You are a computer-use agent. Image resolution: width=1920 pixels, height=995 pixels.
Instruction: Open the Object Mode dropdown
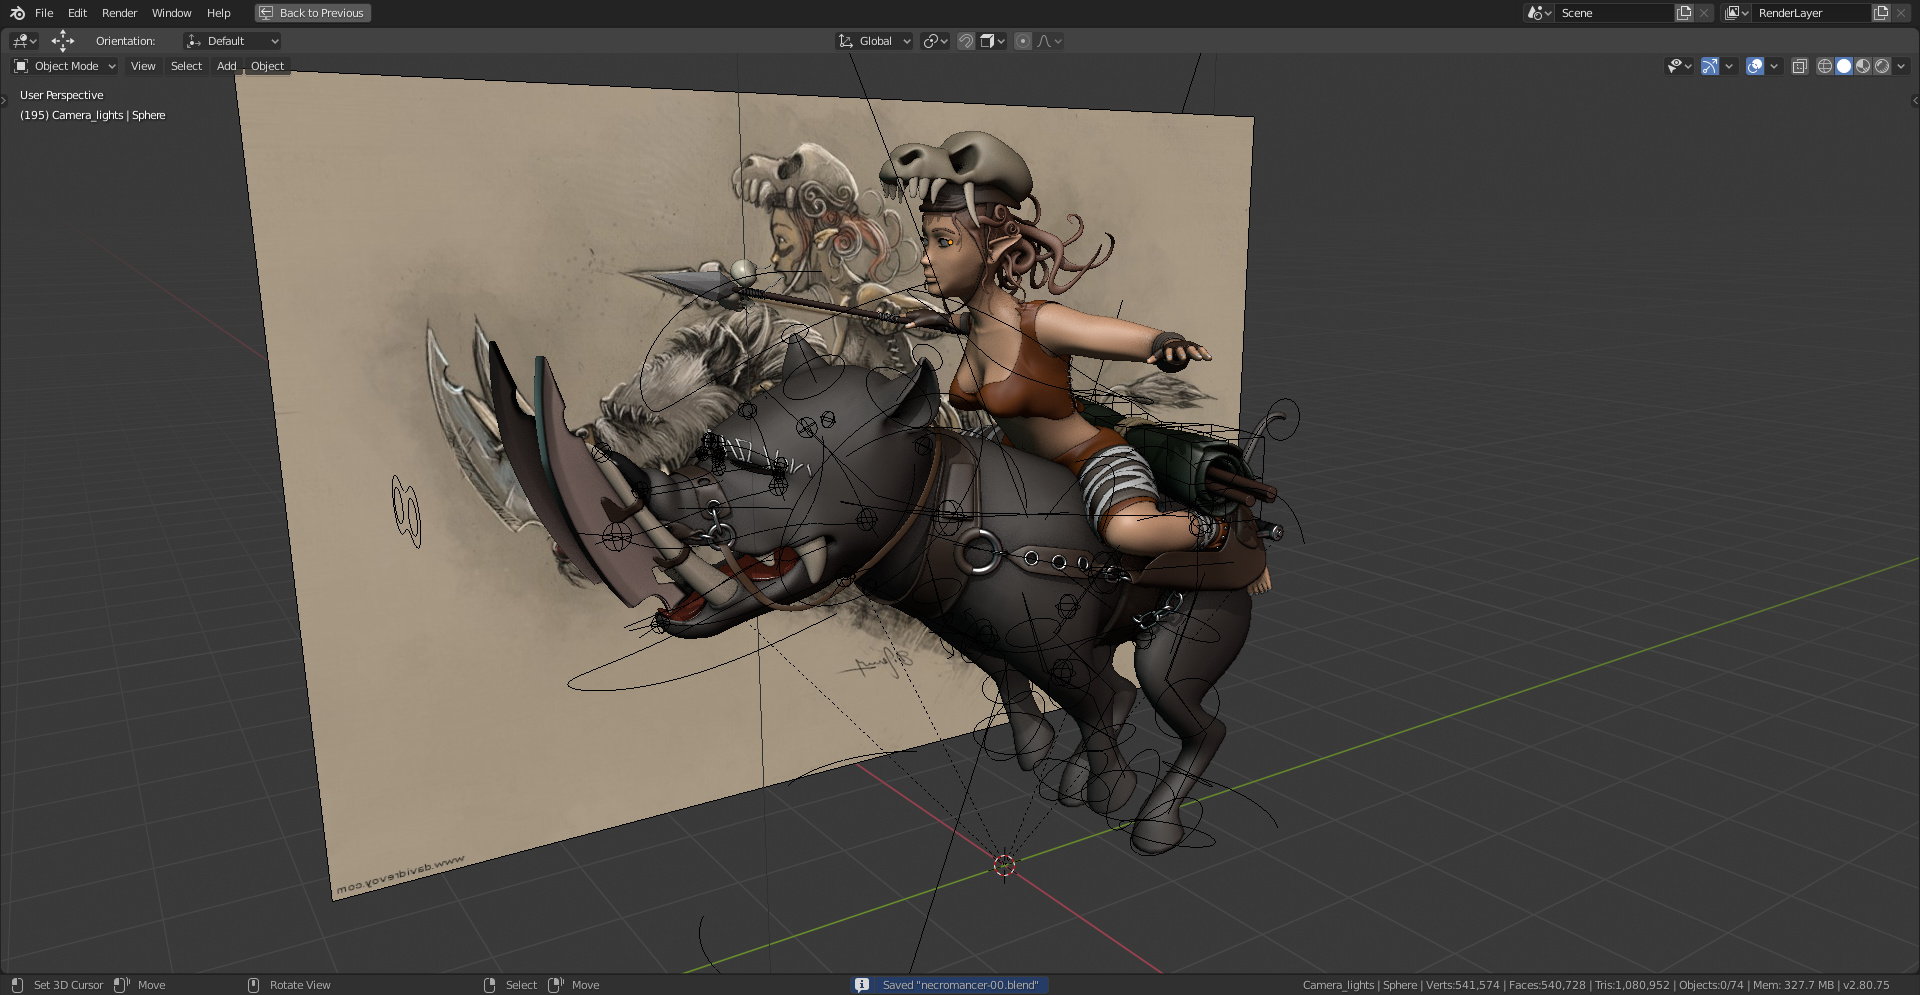click(x=65, y=66)
